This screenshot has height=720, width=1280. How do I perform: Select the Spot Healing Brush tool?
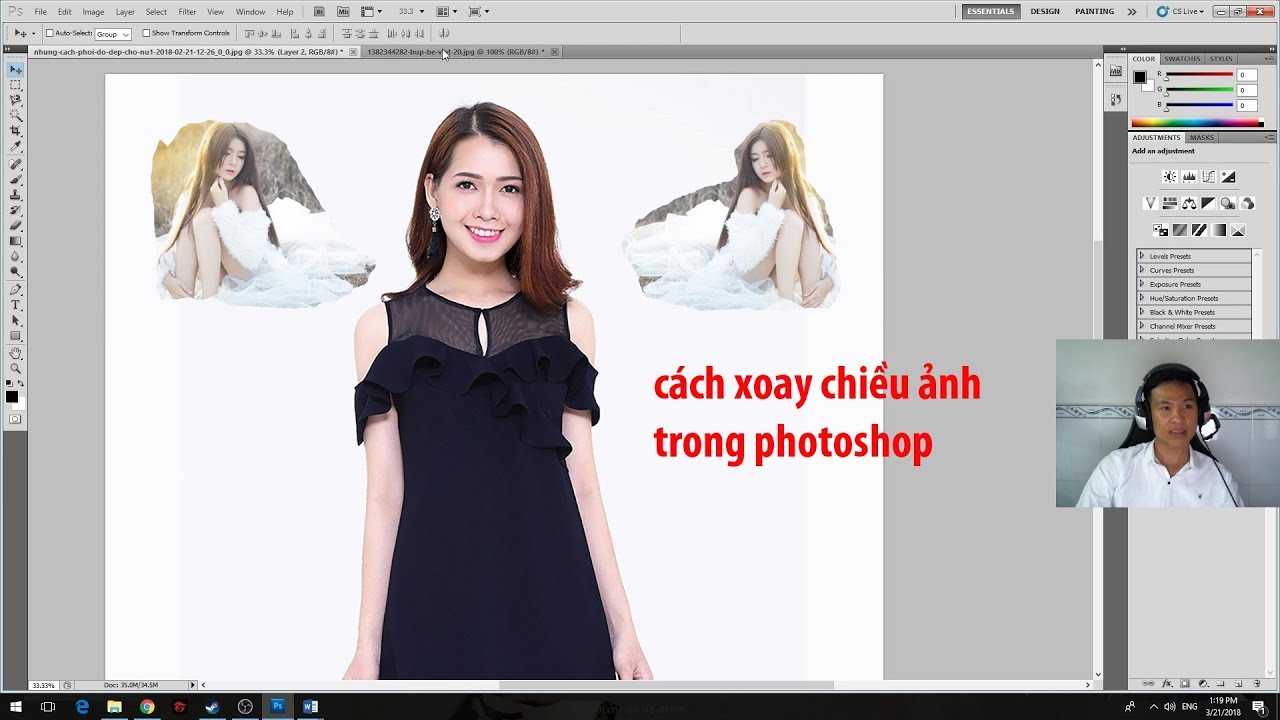pos(15,164)
